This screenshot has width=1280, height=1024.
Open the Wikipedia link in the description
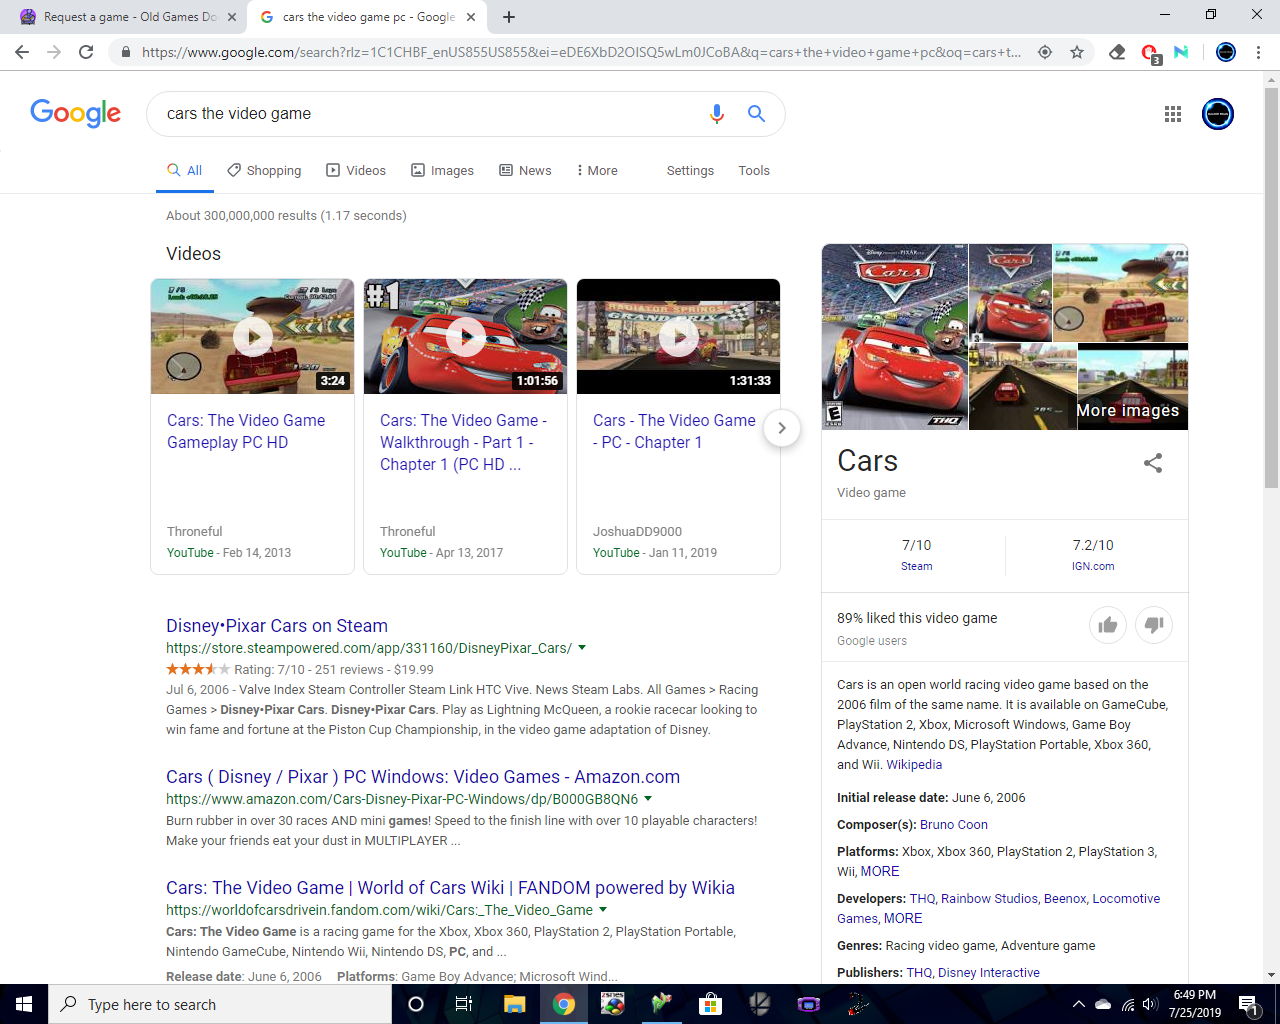click(x=914, y=765)
